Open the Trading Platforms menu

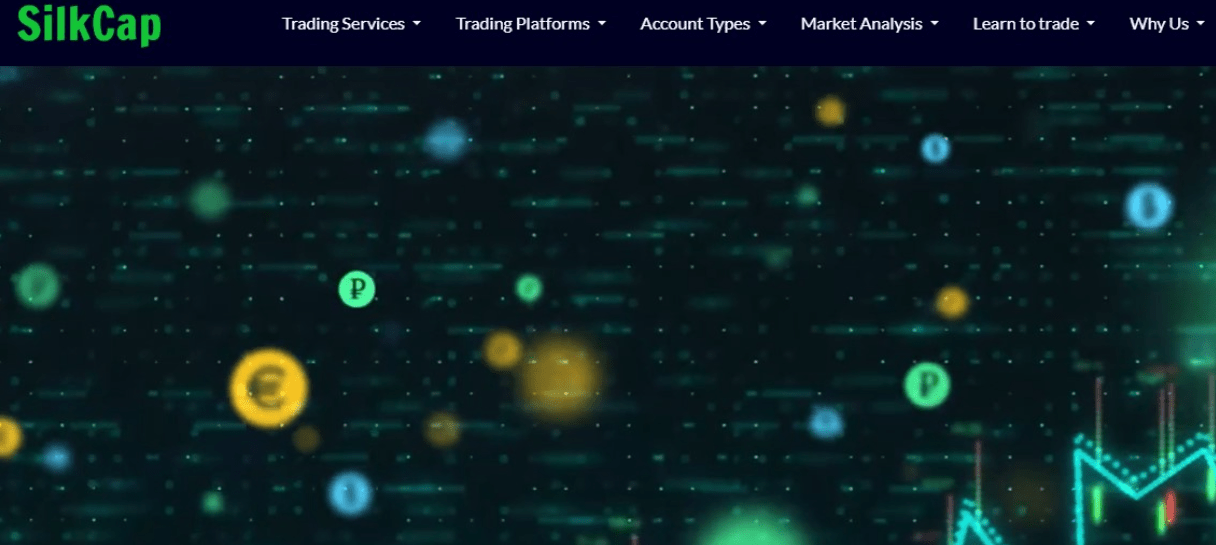pyautogui.click(x=531, y=24)
